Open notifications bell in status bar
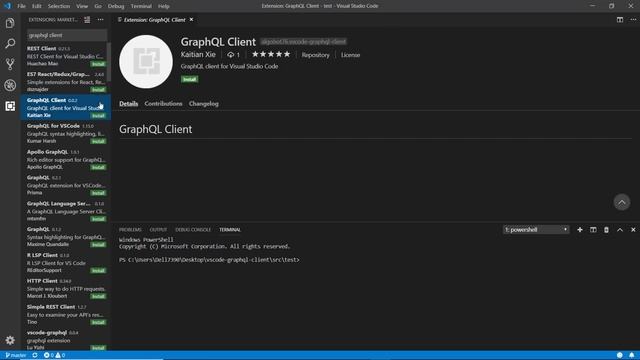This screenshot has width=640, height=360. [x=631, y=355]
